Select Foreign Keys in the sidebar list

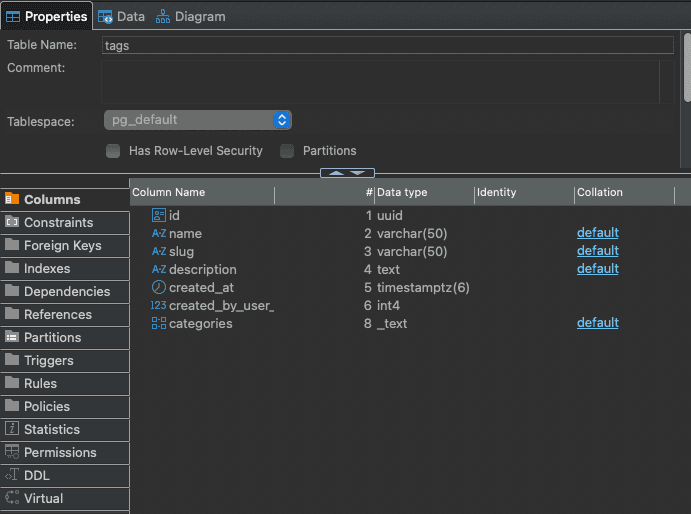(x=62, y=245)
